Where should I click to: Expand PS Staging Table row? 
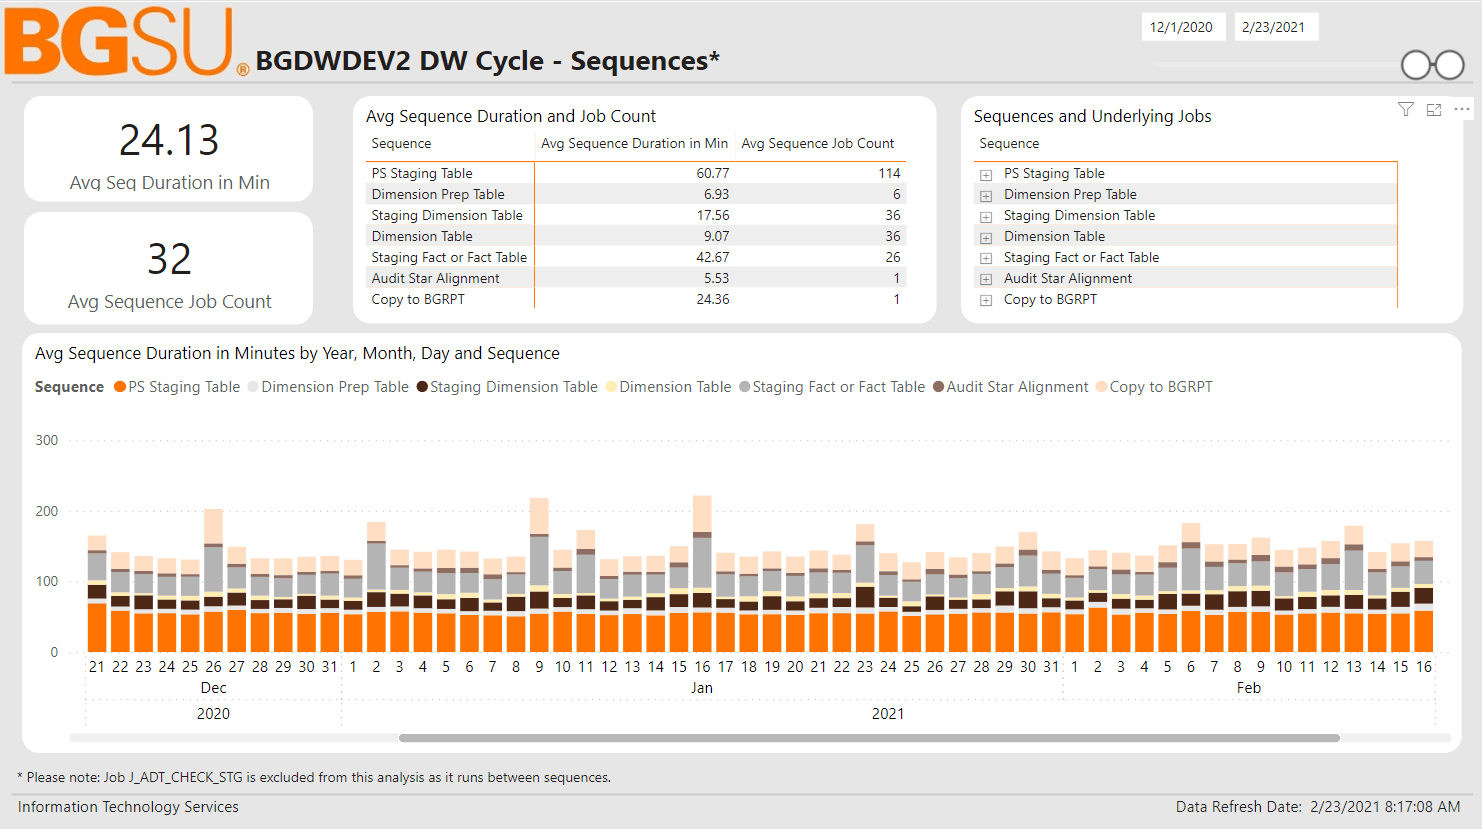coord(986,175)
